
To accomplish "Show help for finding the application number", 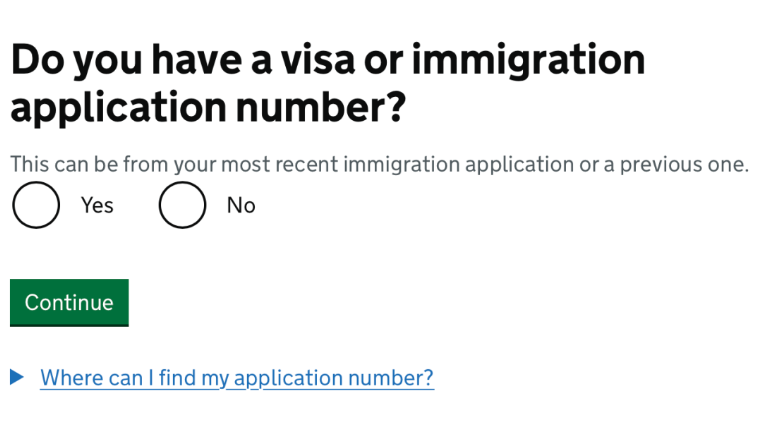I will (x=237, y=378).
